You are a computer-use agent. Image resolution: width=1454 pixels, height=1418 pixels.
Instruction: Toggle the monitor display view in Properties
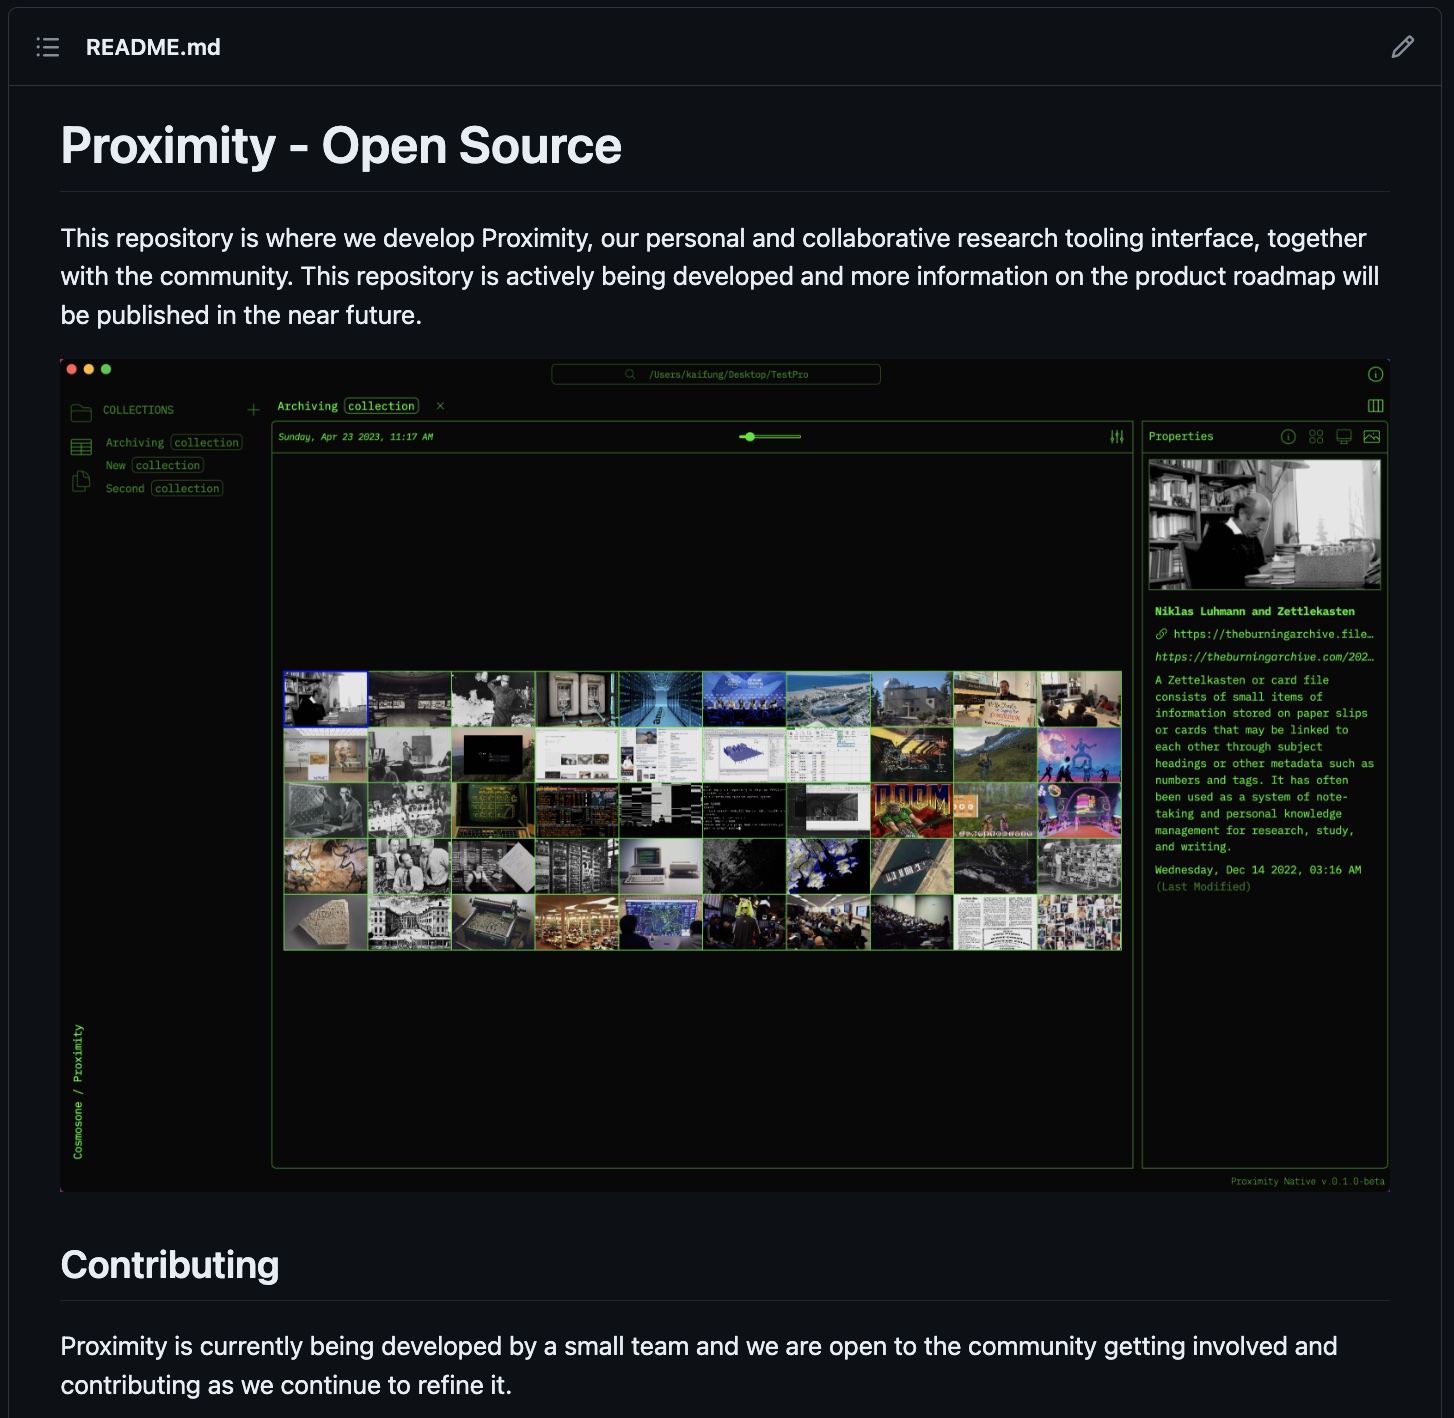pyautogui.click(x=1343, y=437)
